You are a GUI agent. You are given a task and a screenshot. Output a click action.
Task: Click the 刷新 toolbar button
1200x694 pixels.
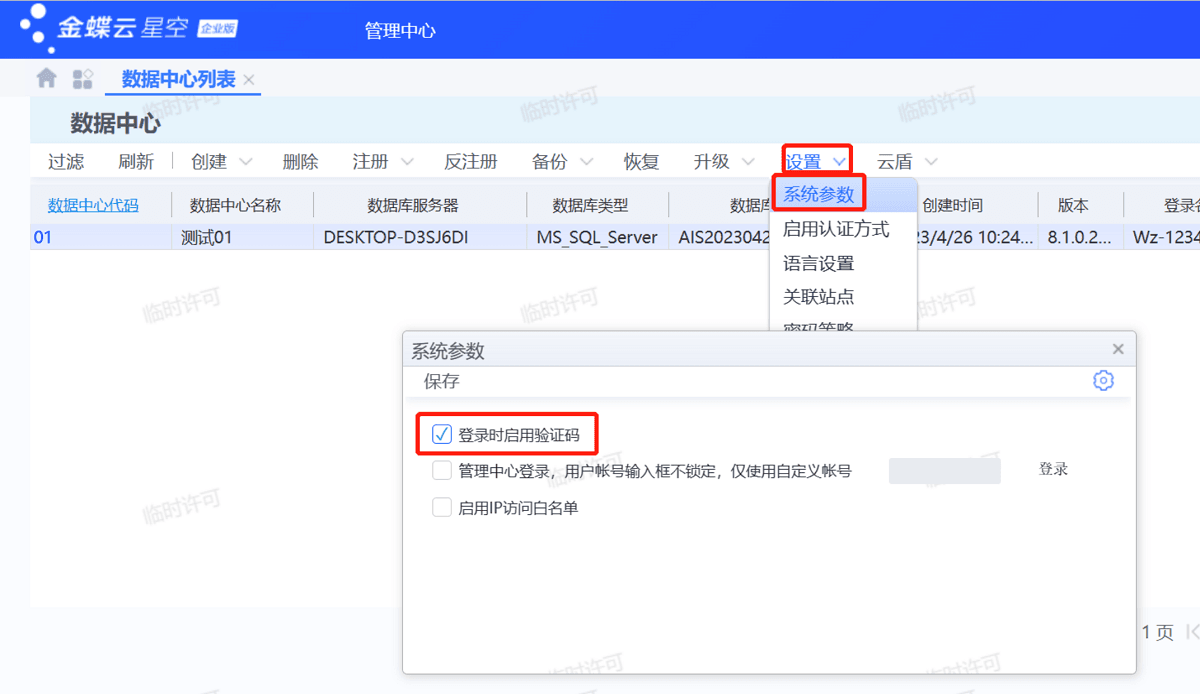(x=136, y=162)
